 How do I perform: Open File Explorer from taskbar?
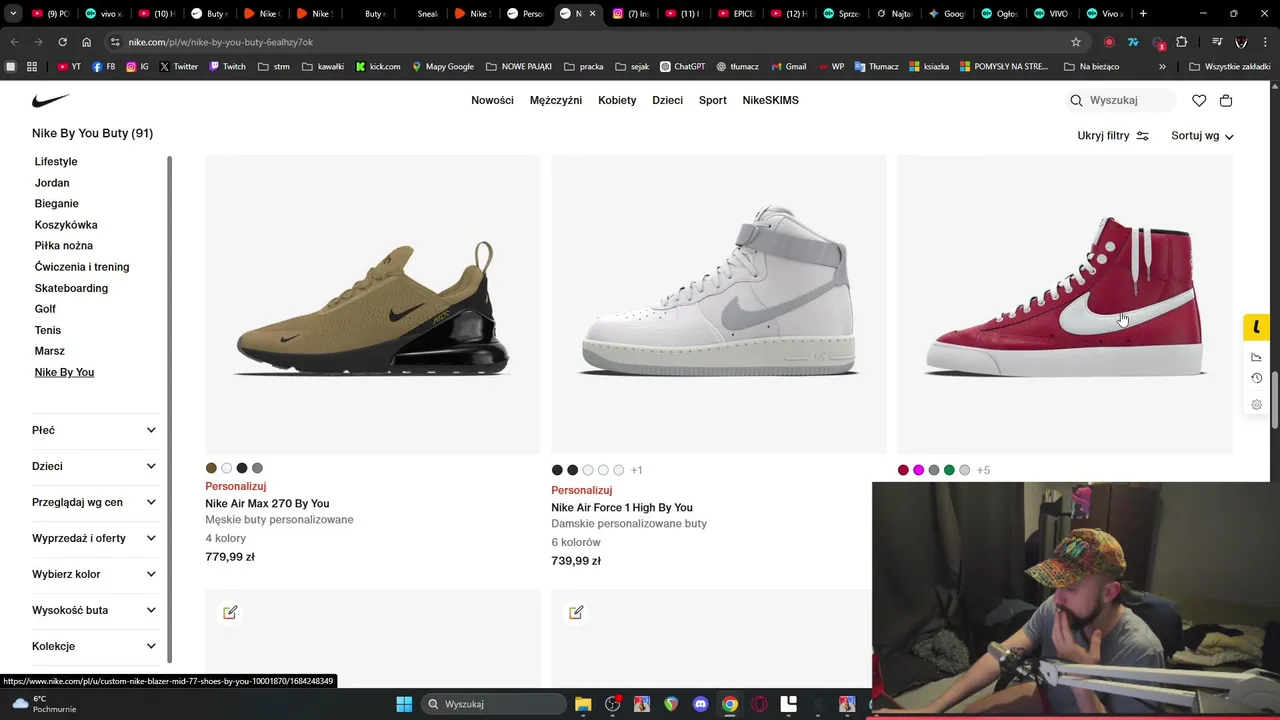coord(583,704)
